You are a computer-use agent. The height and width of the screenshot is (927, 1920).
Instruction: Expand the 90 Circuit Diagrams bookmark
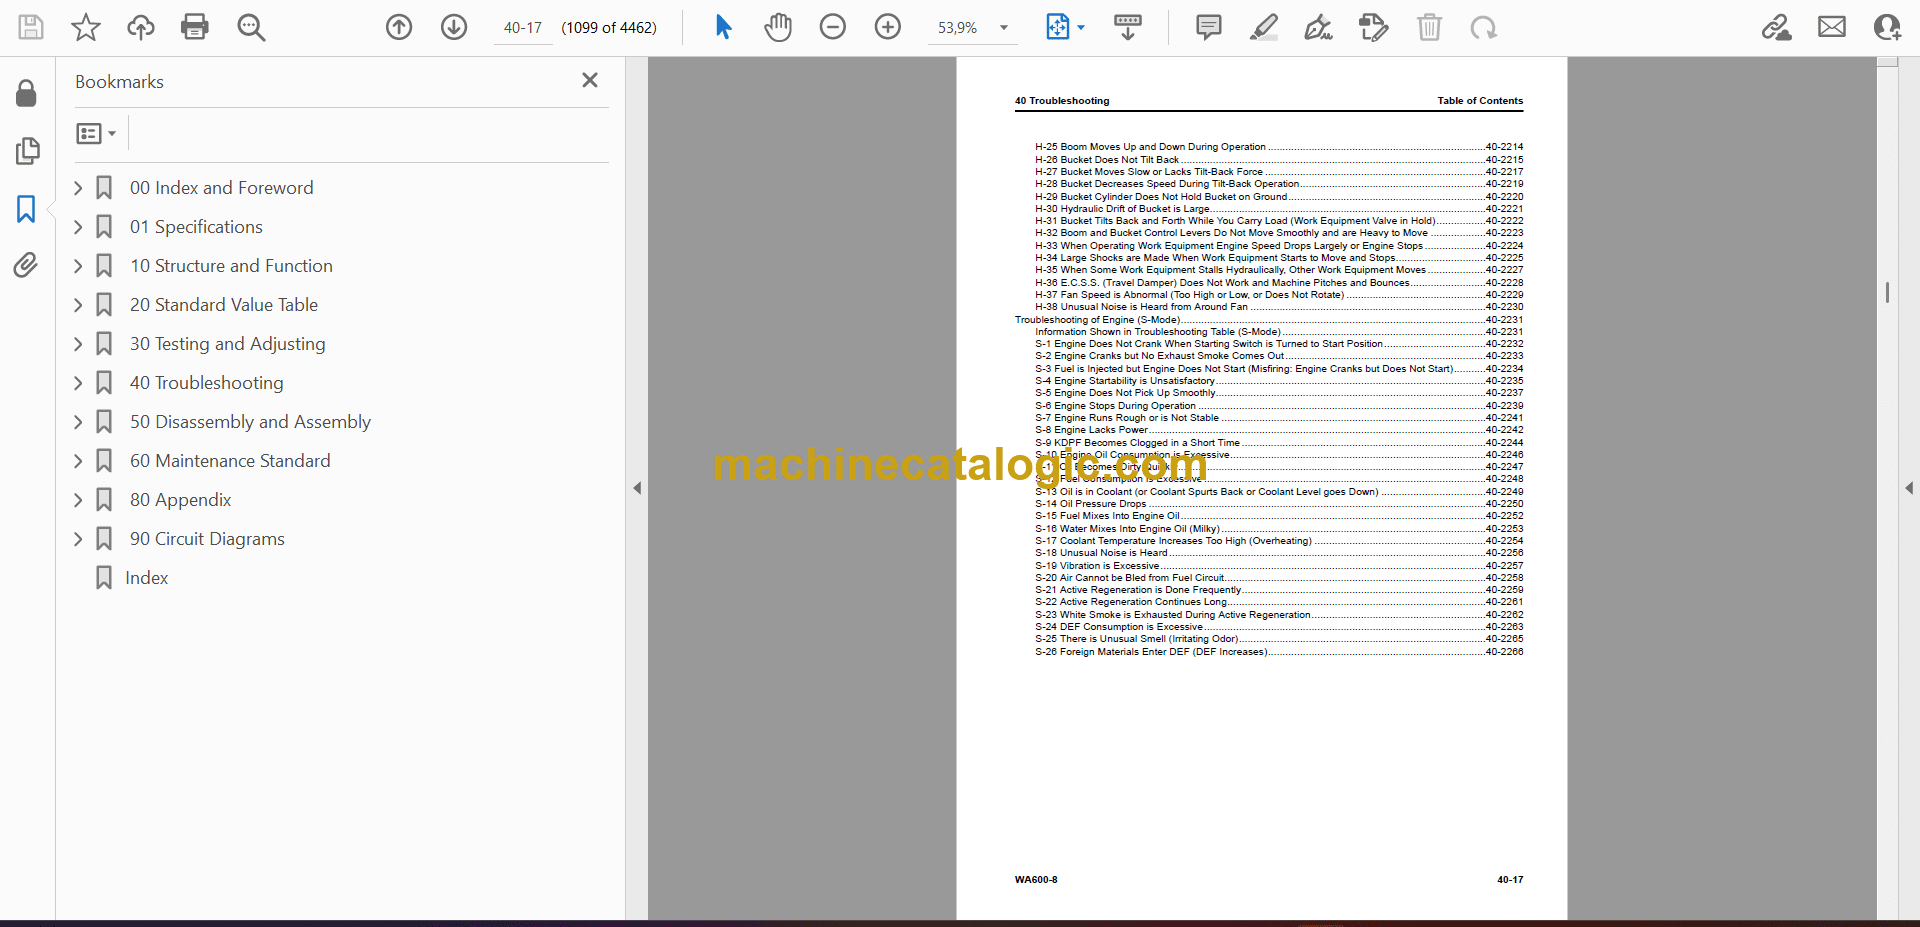[x=78, y=539]
